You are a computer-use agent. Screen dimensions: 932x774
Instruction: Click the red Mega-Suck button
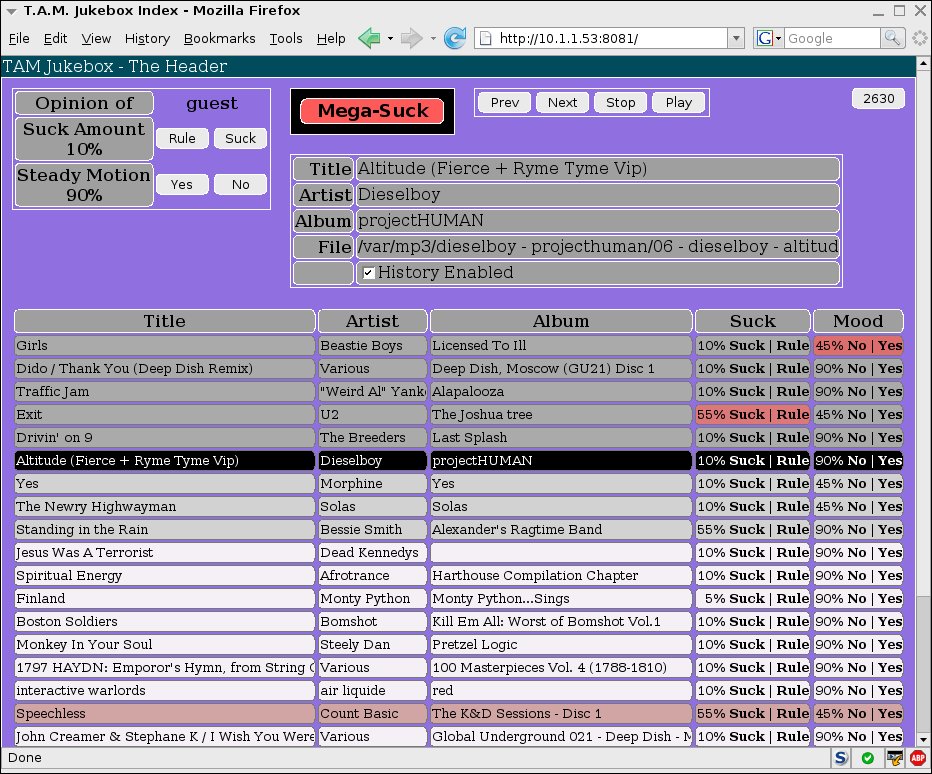pyautogui.click(x=371, y=111)
